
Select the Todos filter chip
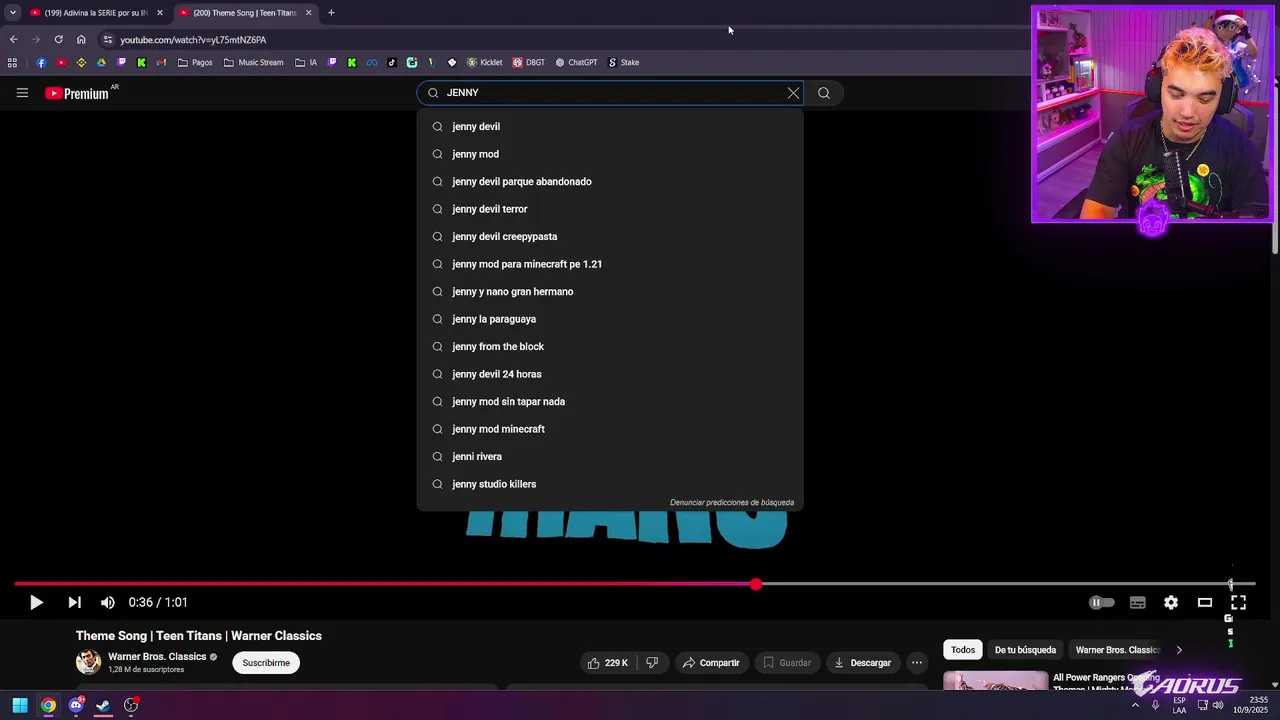tap(963, 650)
